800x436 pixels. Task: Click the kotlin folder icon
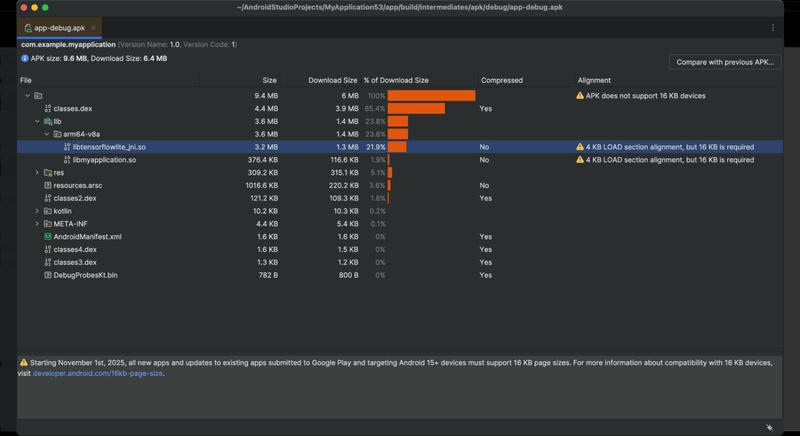click(47, 211)
